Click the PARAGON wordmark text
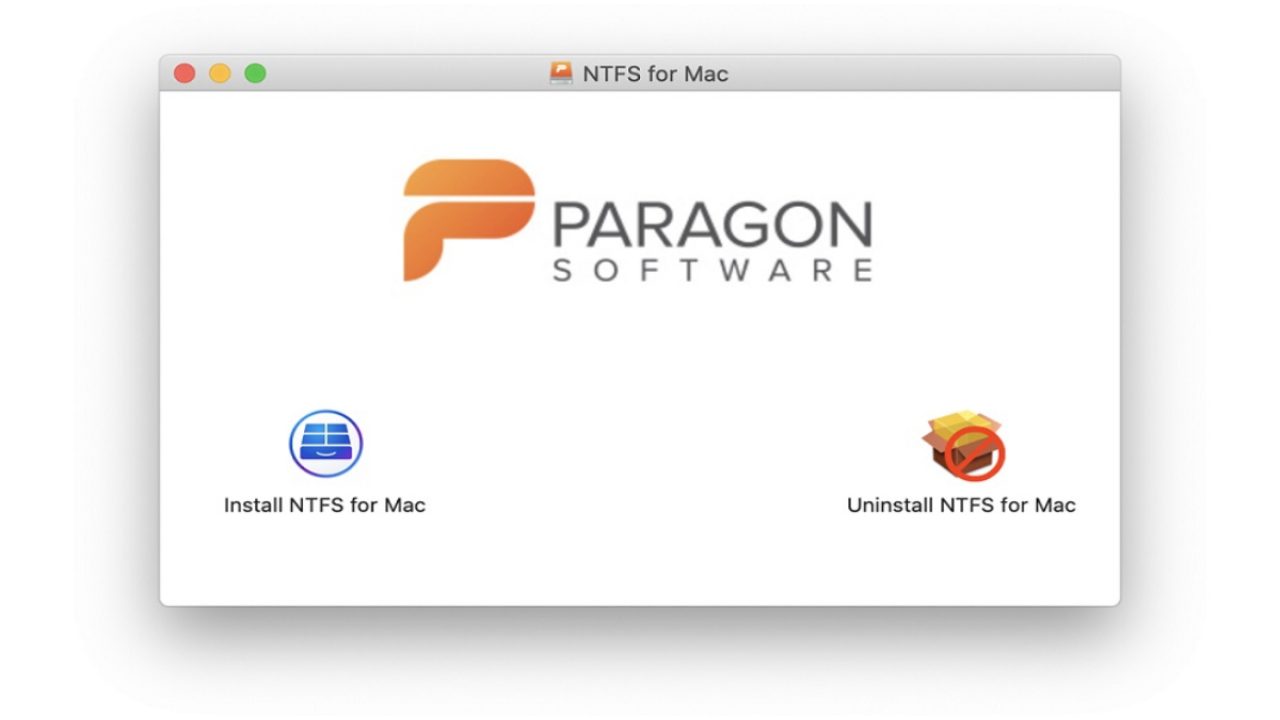1280x720 pixels. click(x=712, y=226)
